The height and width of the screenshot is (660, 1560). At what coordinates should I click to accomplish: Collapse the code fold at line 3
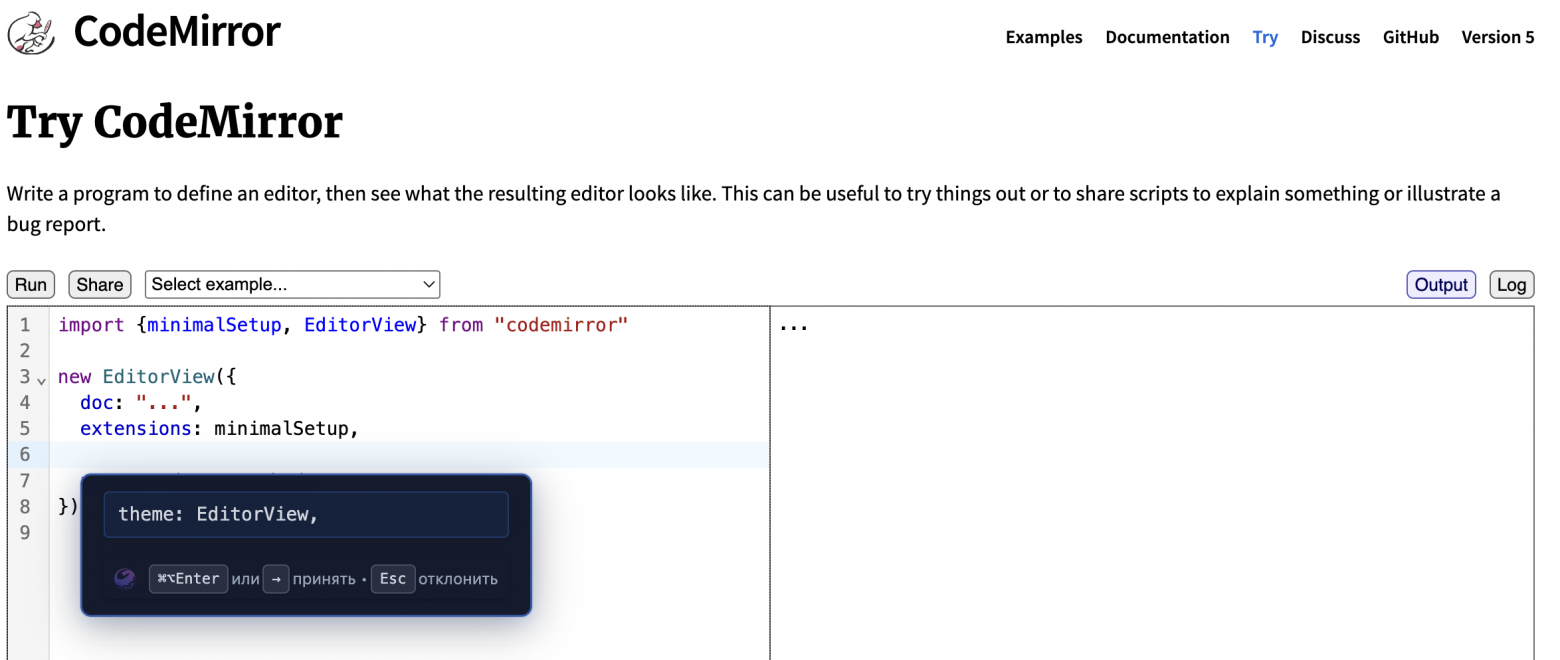coord(41,380)
